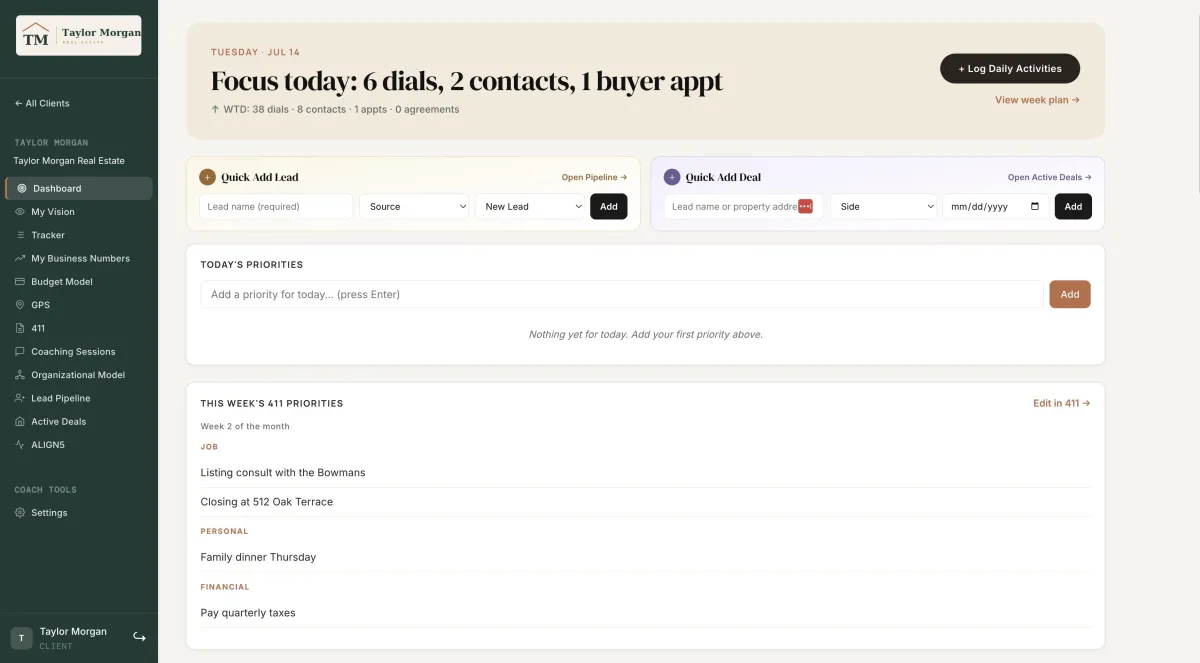Open Organizational Model page

pos(79,375)
